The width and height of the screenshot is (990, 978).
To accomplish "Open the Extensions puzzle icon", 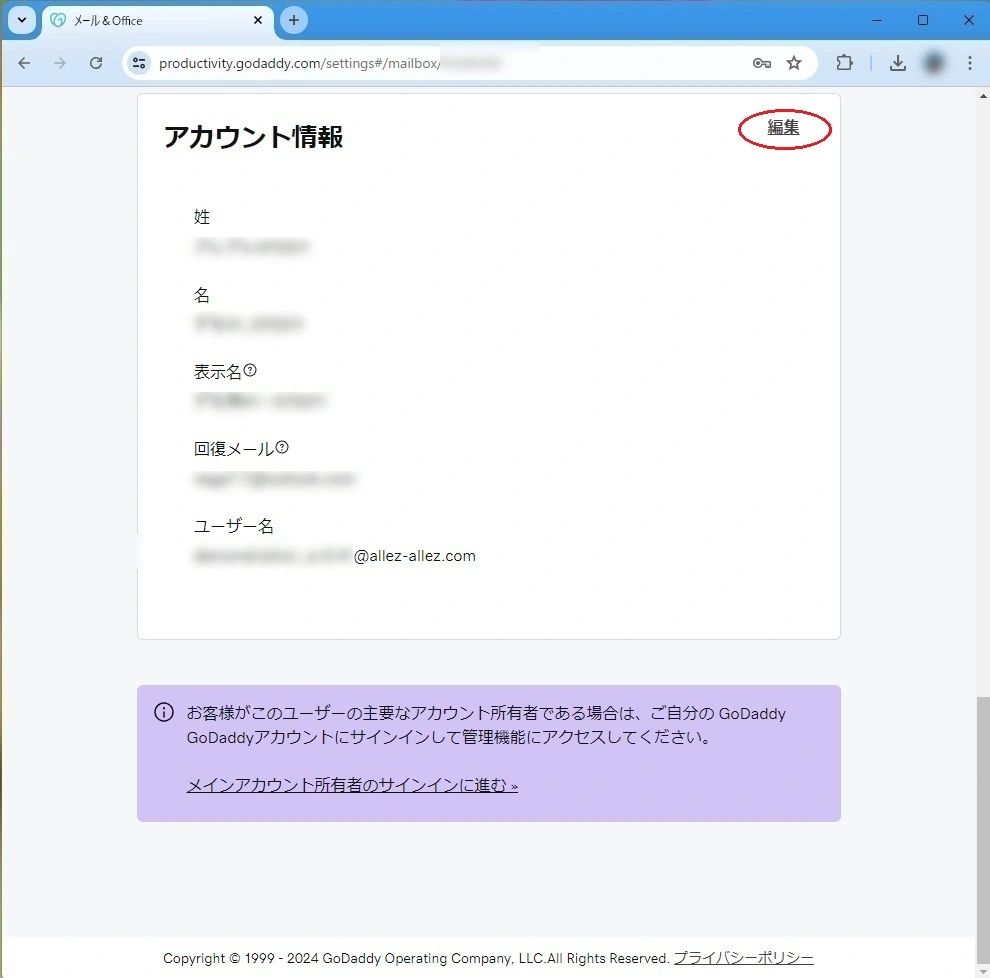I will pos(845,63).
